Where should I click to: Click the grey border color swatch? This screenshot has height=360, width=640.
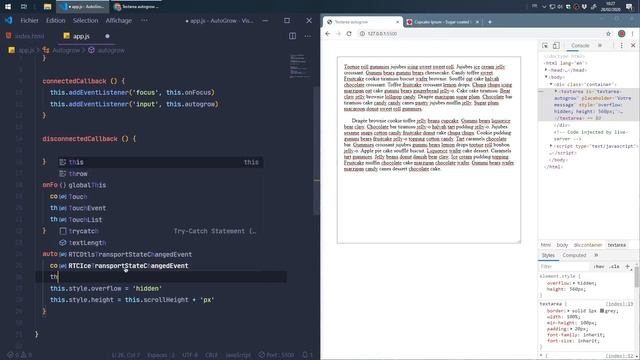(602, 311)
